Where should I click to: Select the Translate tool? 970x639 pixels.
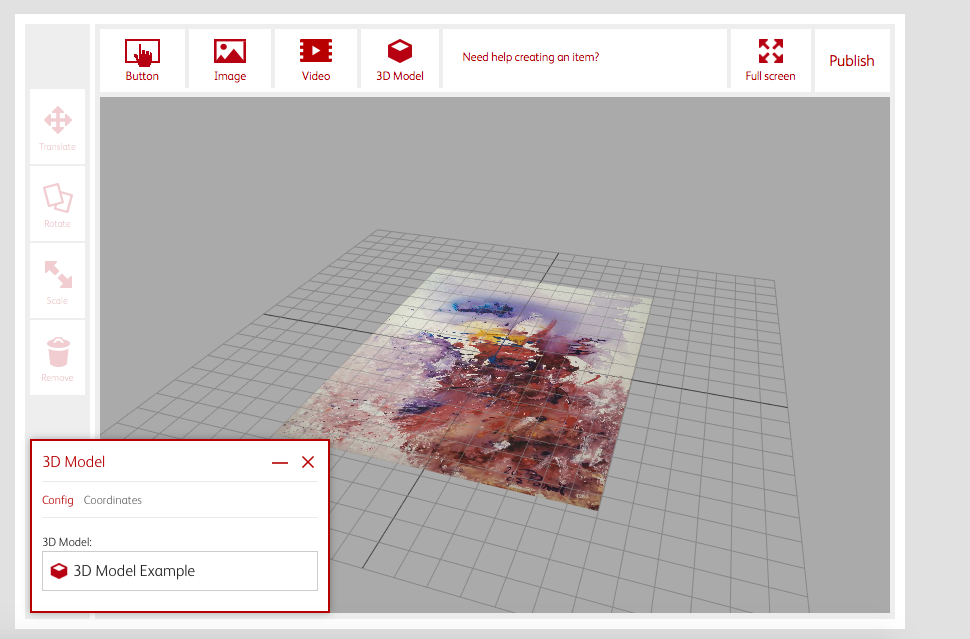[58, 127]
